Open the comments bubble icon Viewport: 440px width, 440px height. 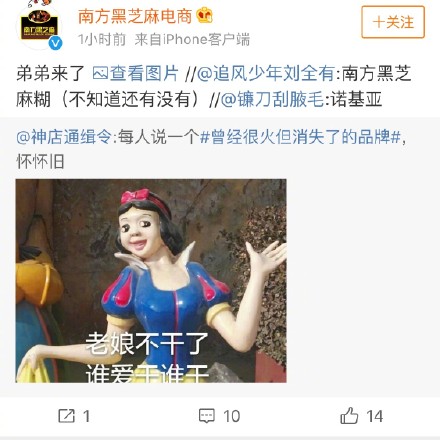207,416
